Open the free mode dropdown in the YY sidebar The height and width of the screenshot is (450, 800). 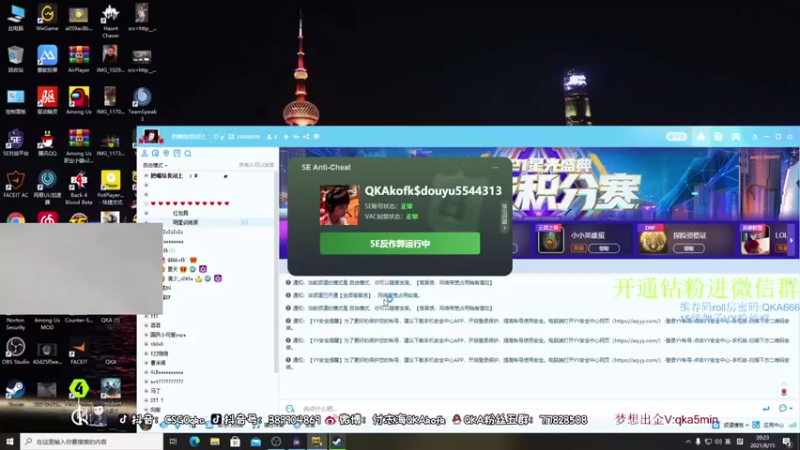155,165
